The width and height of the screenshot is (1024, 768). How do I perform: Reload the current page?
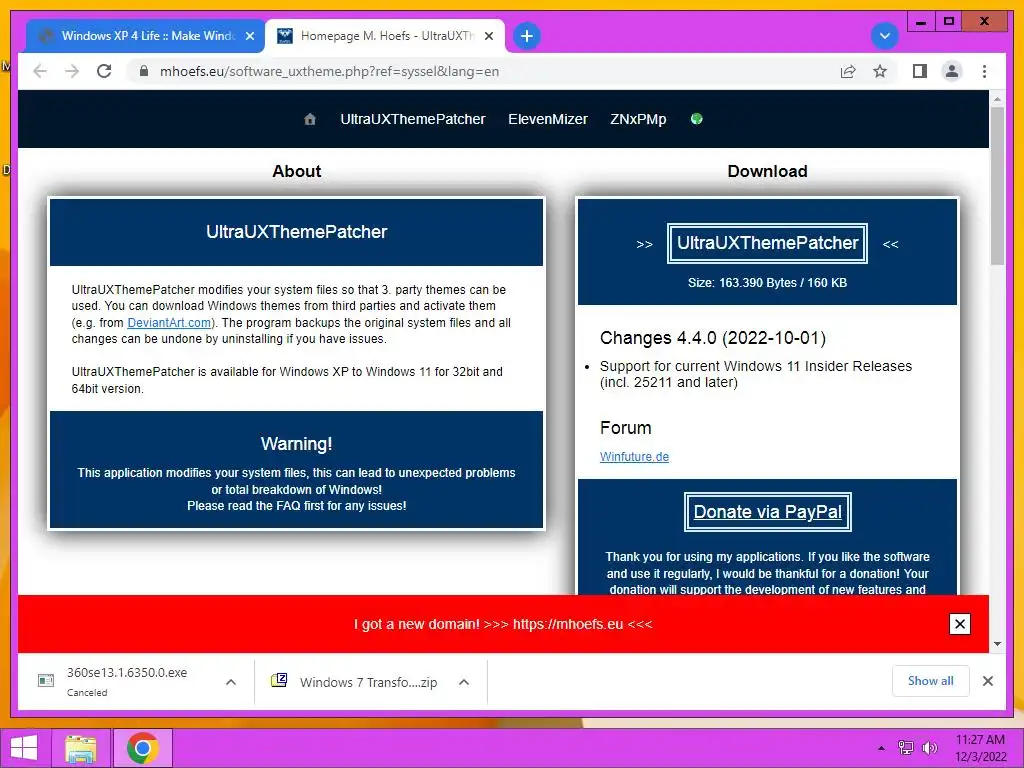click(104, 71)
